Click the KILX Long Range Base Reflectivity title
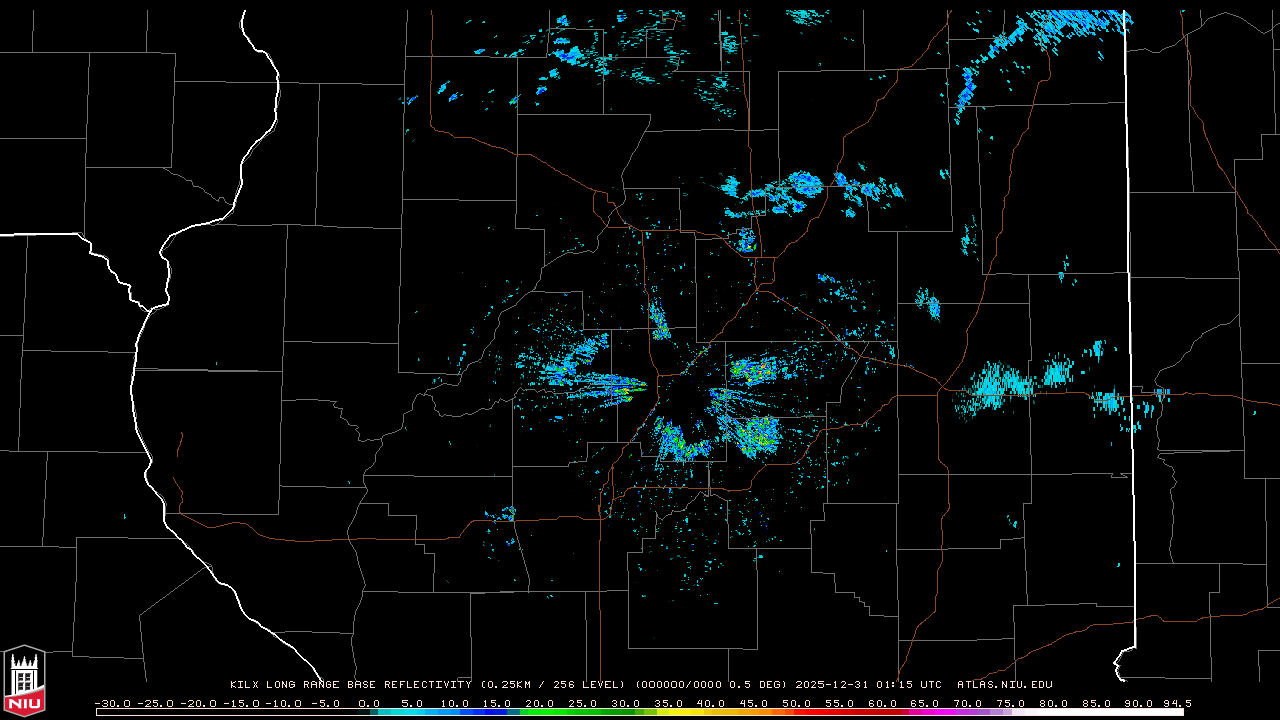Image resolution: width=1280 pixels, height=720 pixels. [x=351, y=685]
